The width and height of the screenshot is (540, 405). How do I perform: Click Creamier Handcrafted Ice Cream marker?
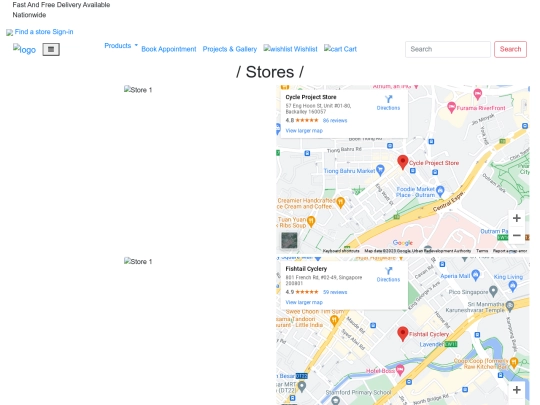click(340, 202)
